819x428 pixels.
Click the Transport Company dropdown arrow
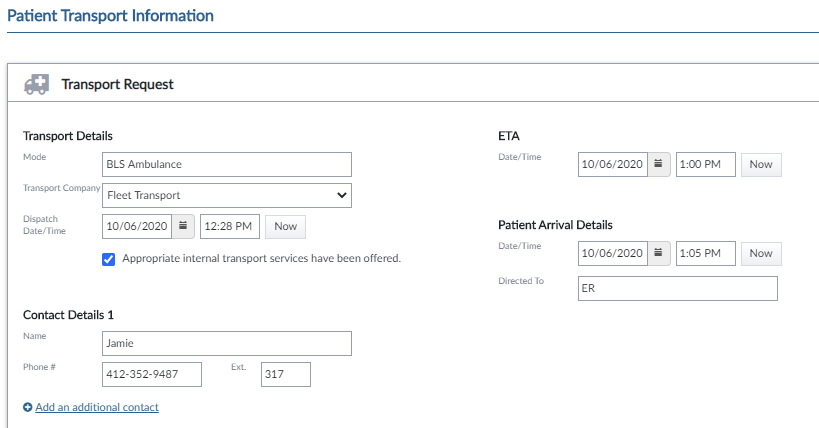pos(342,195)
